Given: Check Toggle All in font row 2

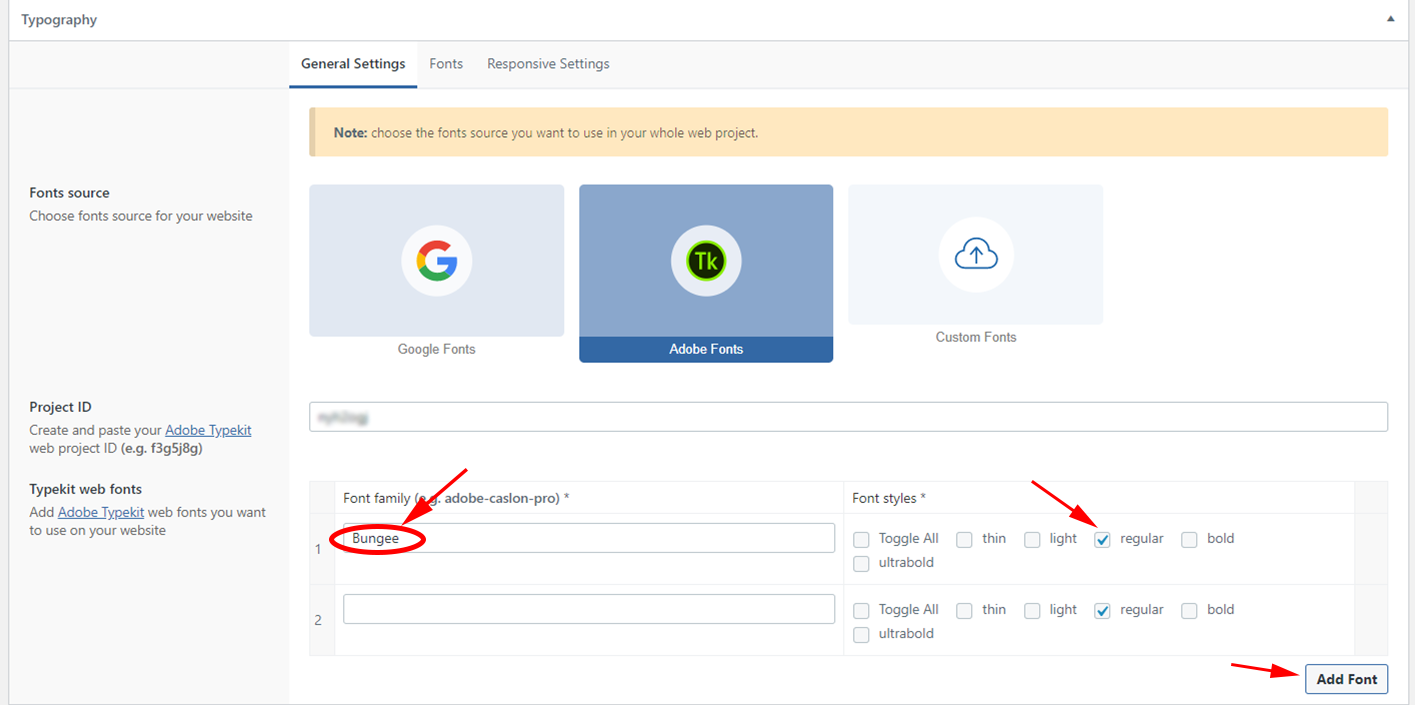Looking at the screenshot, I should pyautogui.click(x=861, y=611).
